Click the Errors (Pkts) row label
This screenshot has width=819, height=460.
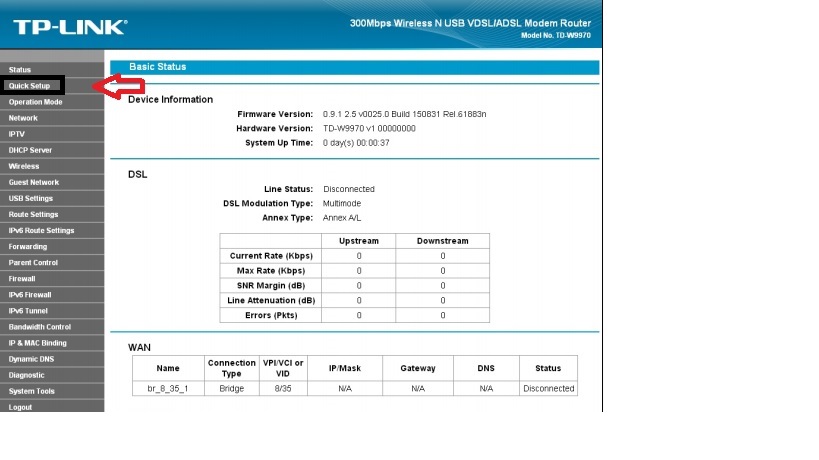tap(271, 315)
